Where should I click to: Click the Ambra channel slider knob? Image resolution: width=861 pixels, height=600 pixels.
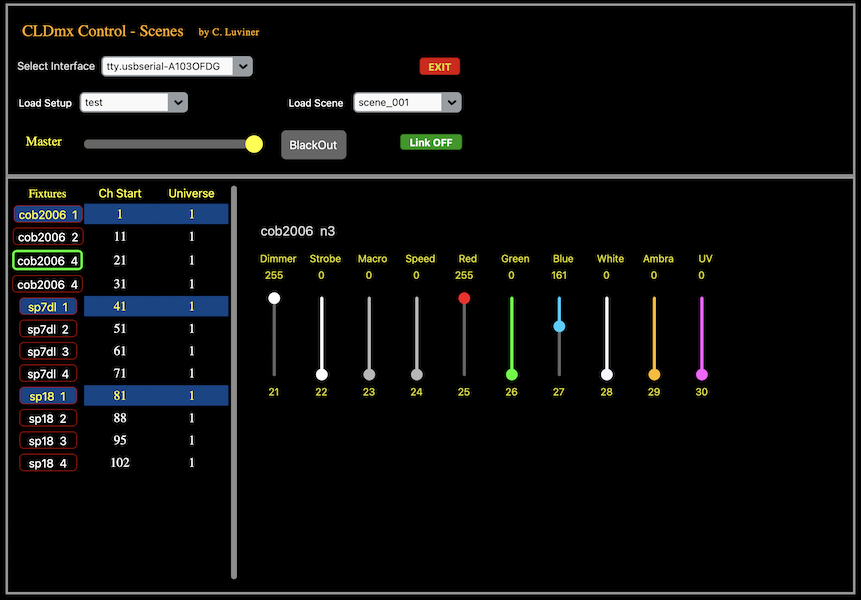coord(654,374)
